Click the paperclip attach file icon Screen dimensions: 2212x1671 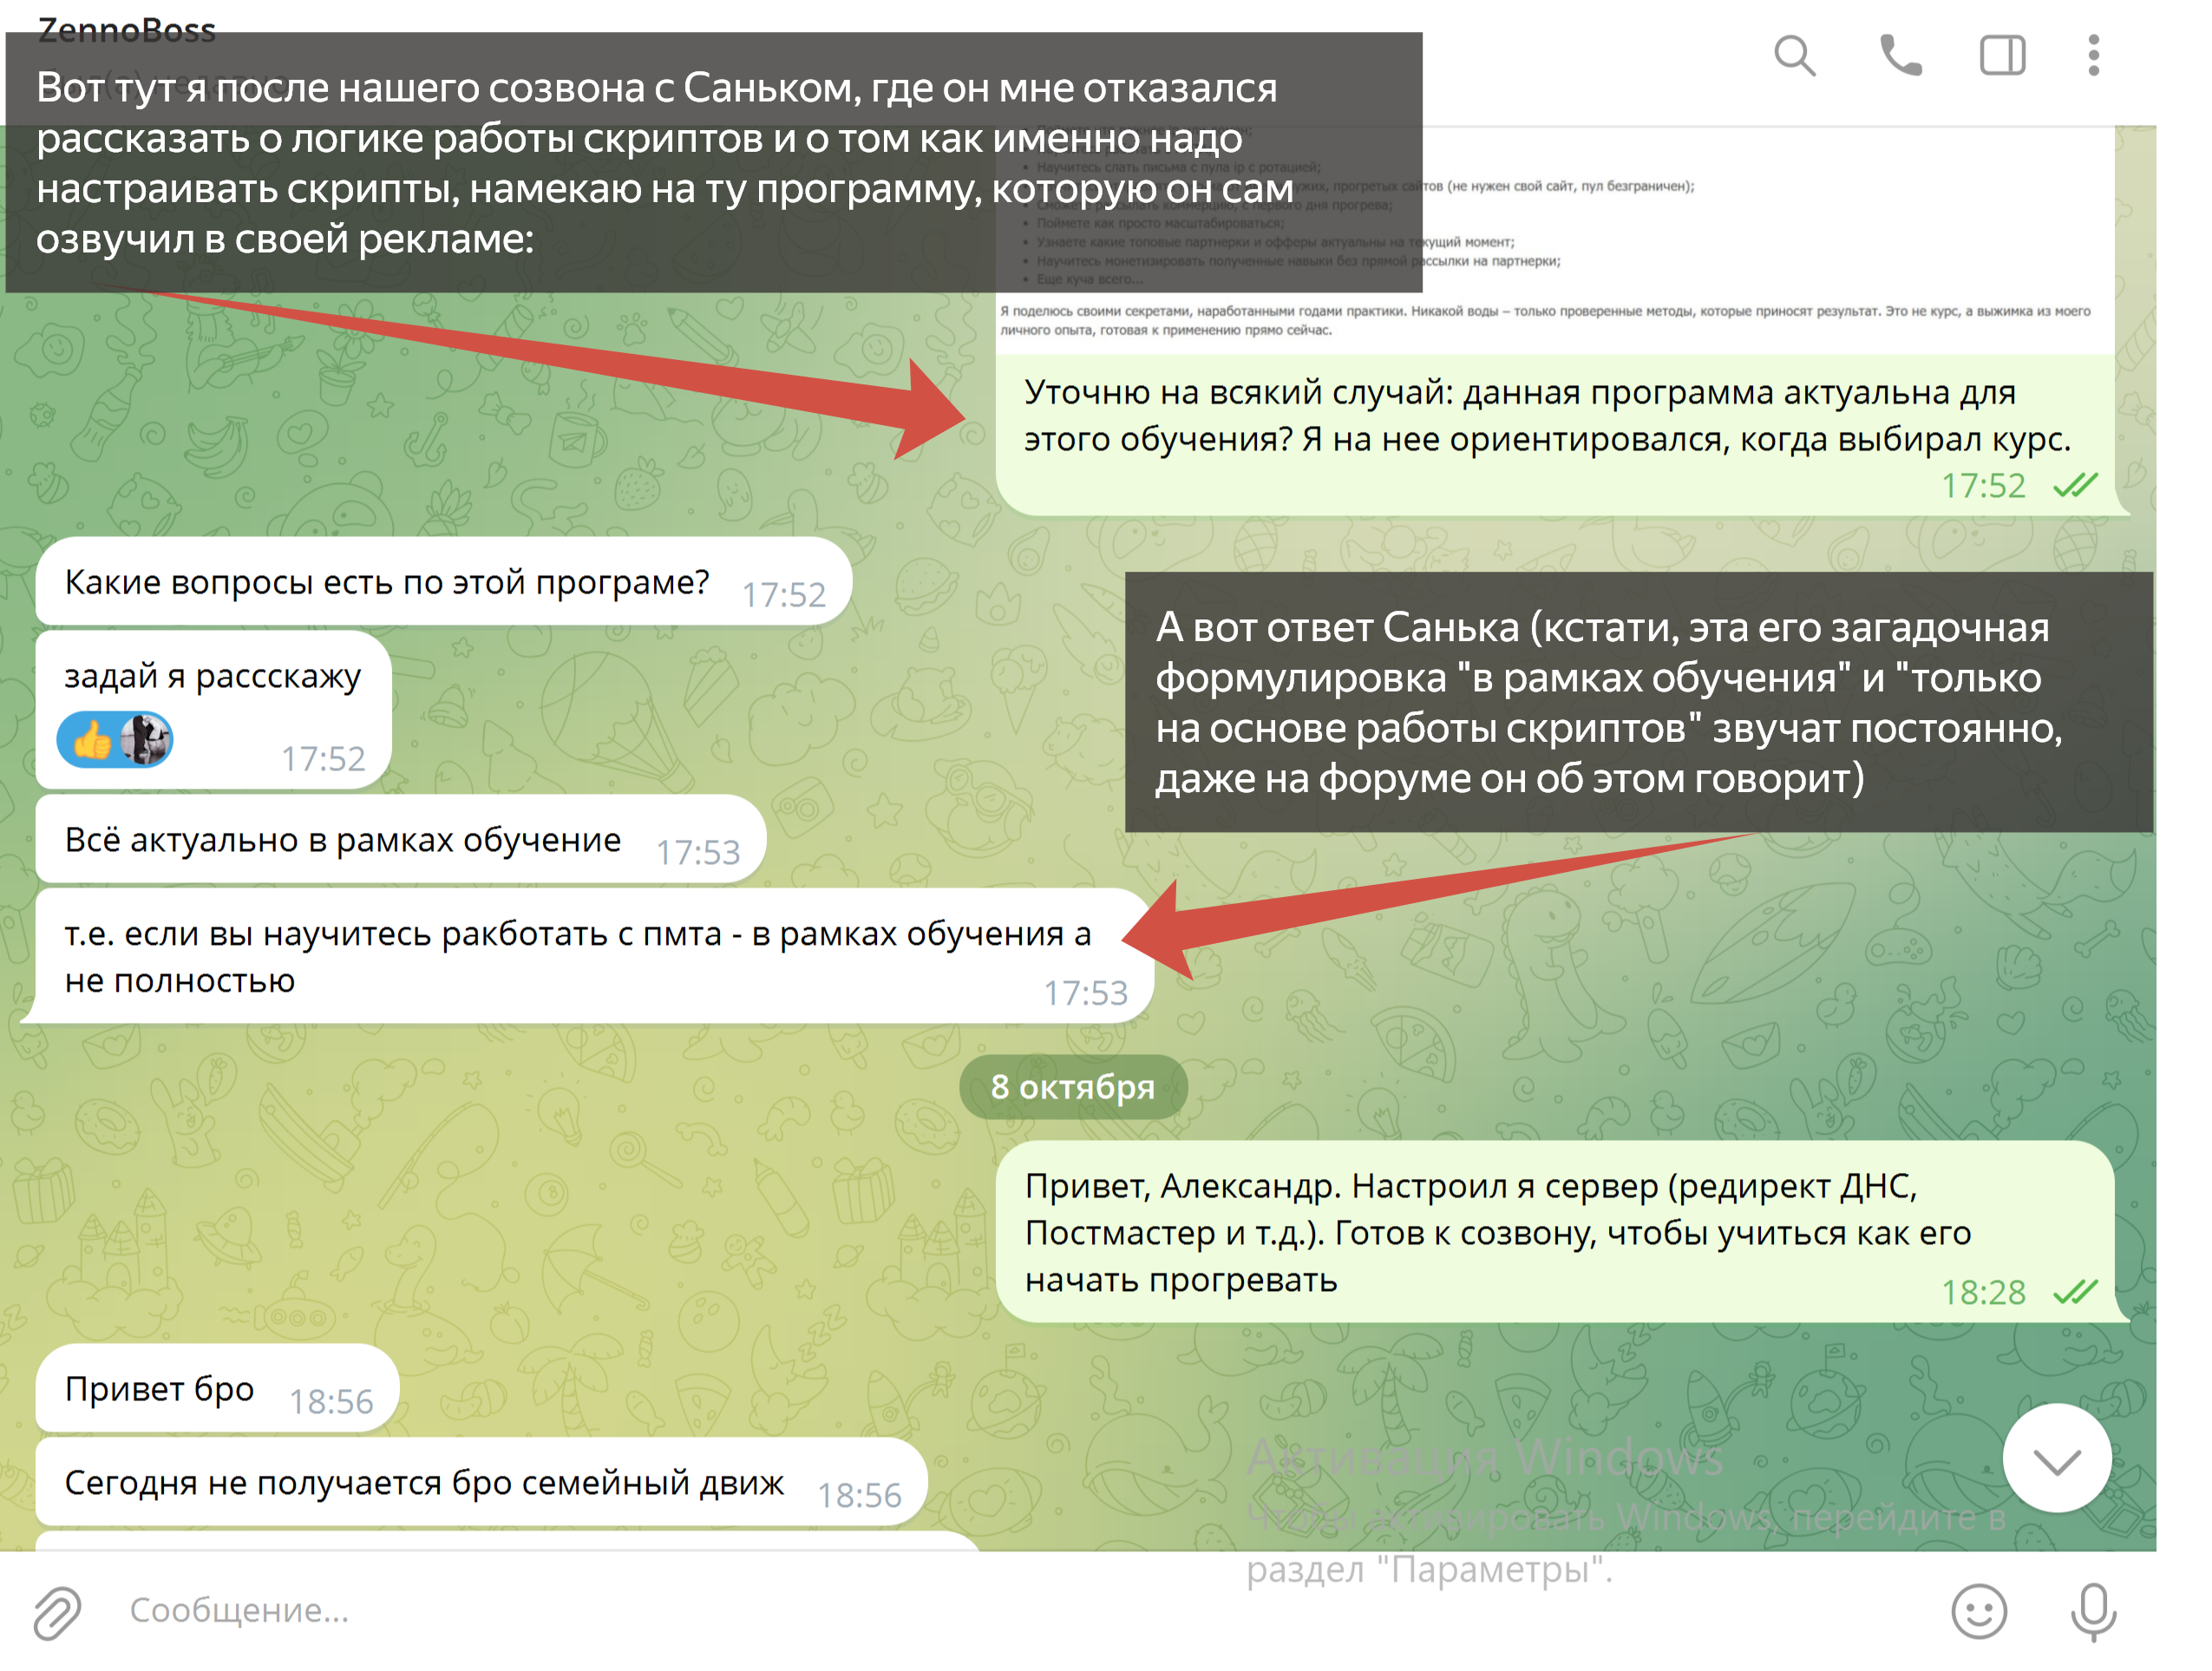57,1611
